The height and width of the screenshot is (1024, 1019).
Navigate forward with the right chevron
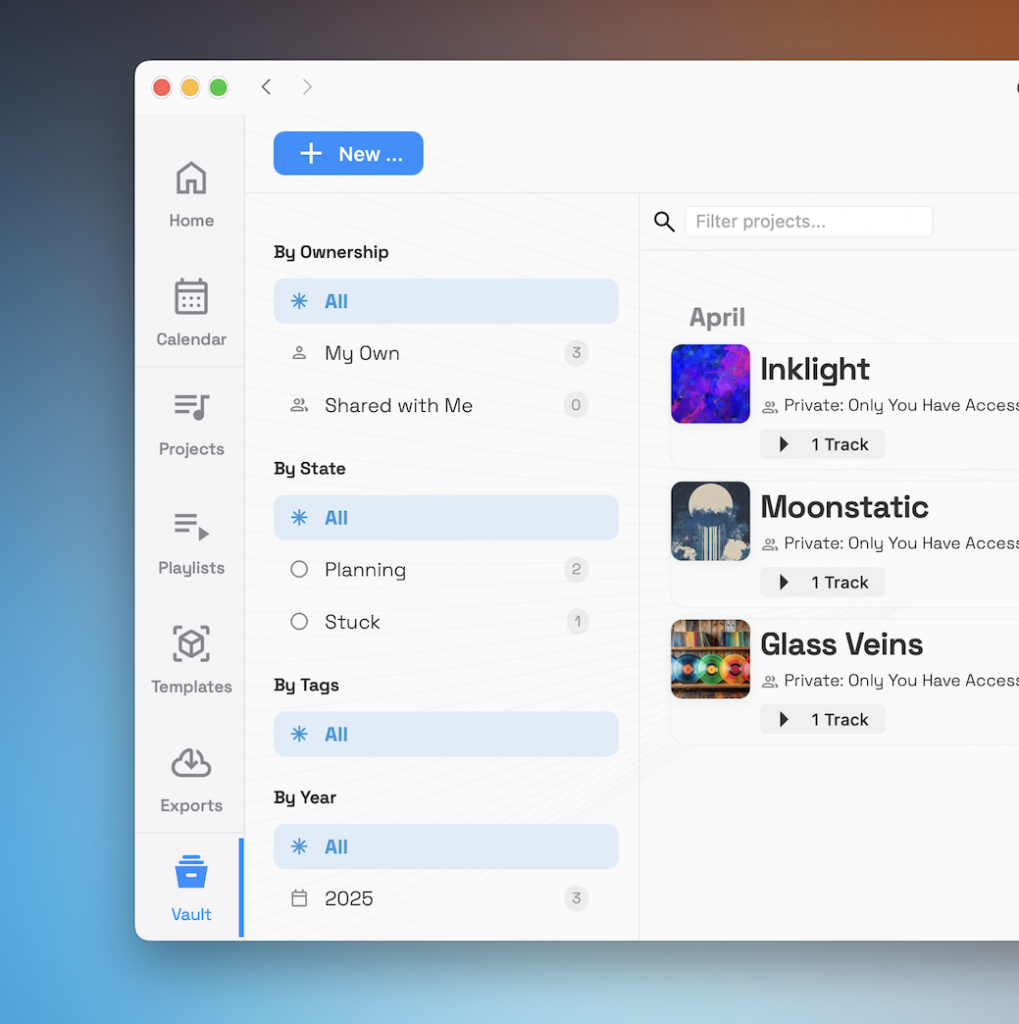pos(307,87)
